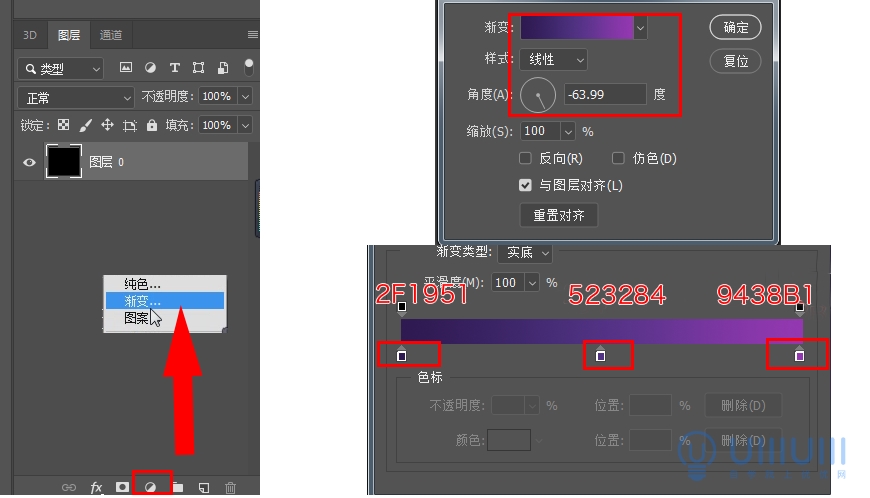This screenshot has height=498, width=870.
Task: Lock image pixels brush icon
Action: (85, 125)
